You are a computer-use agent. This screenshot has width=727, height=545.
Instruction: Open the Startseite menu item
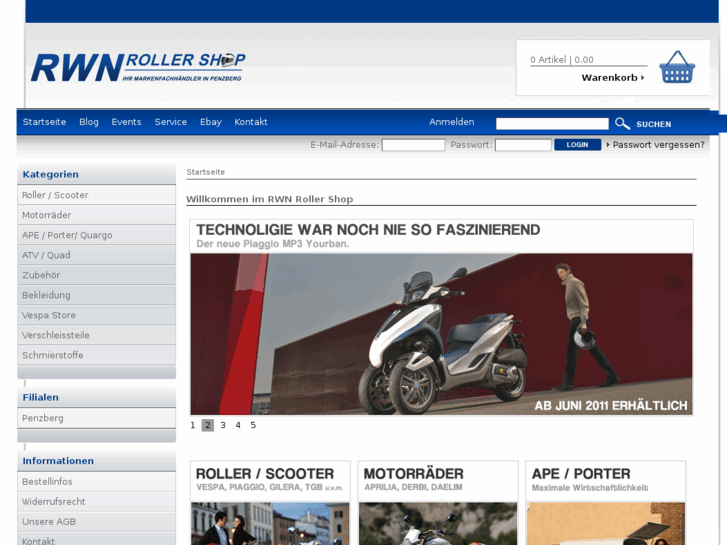point(45,122)
